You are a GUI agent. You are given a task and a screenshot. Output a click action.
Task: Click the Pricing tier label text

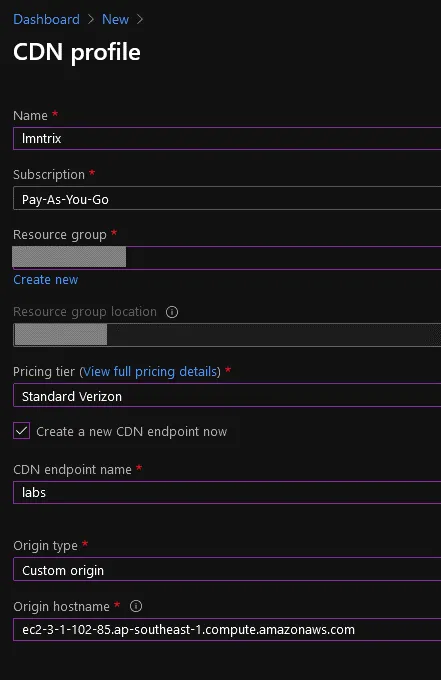pyautogui.click(x=44, y=372)
